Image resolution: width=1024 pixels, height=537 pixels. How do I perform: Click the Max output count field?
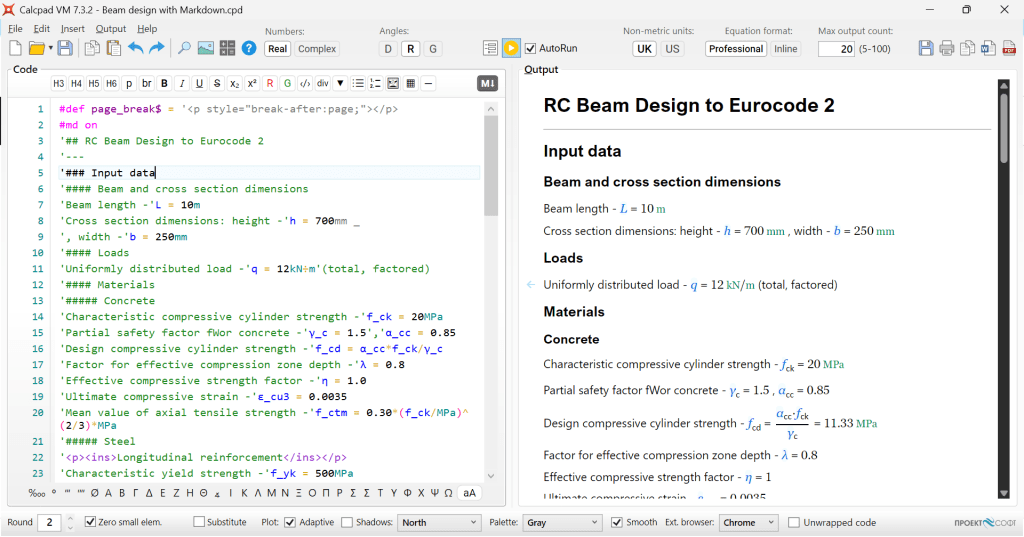click(836, 49)
